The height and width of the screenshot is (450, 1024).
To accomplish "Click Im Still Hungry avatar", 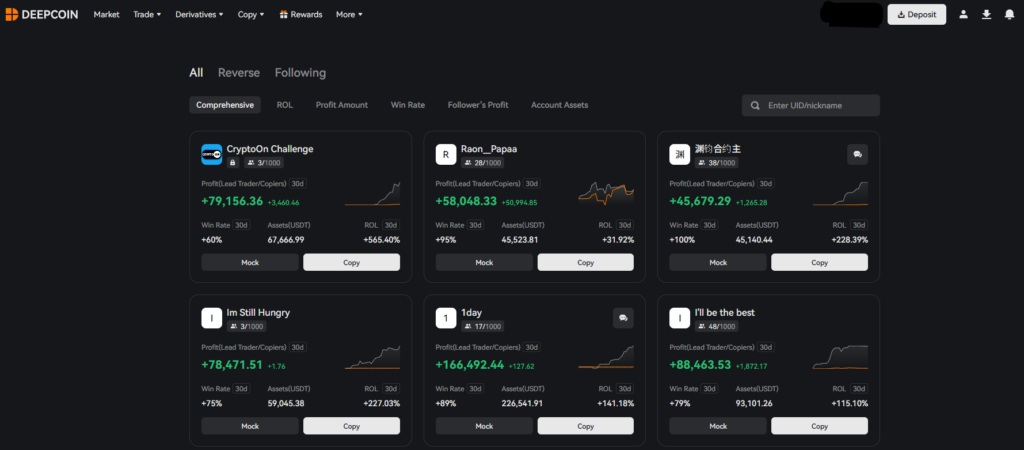I will click(x=212, y=318).
